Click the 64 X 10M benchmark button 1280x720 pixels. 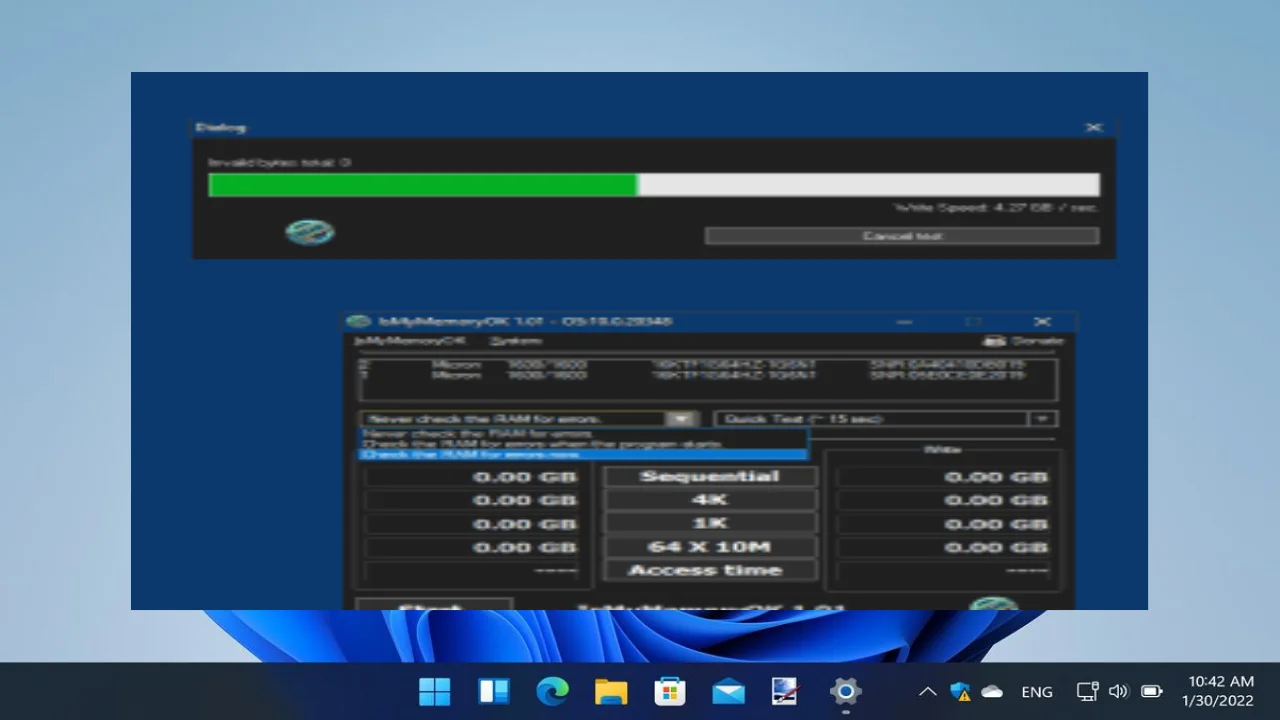point(710,547)
